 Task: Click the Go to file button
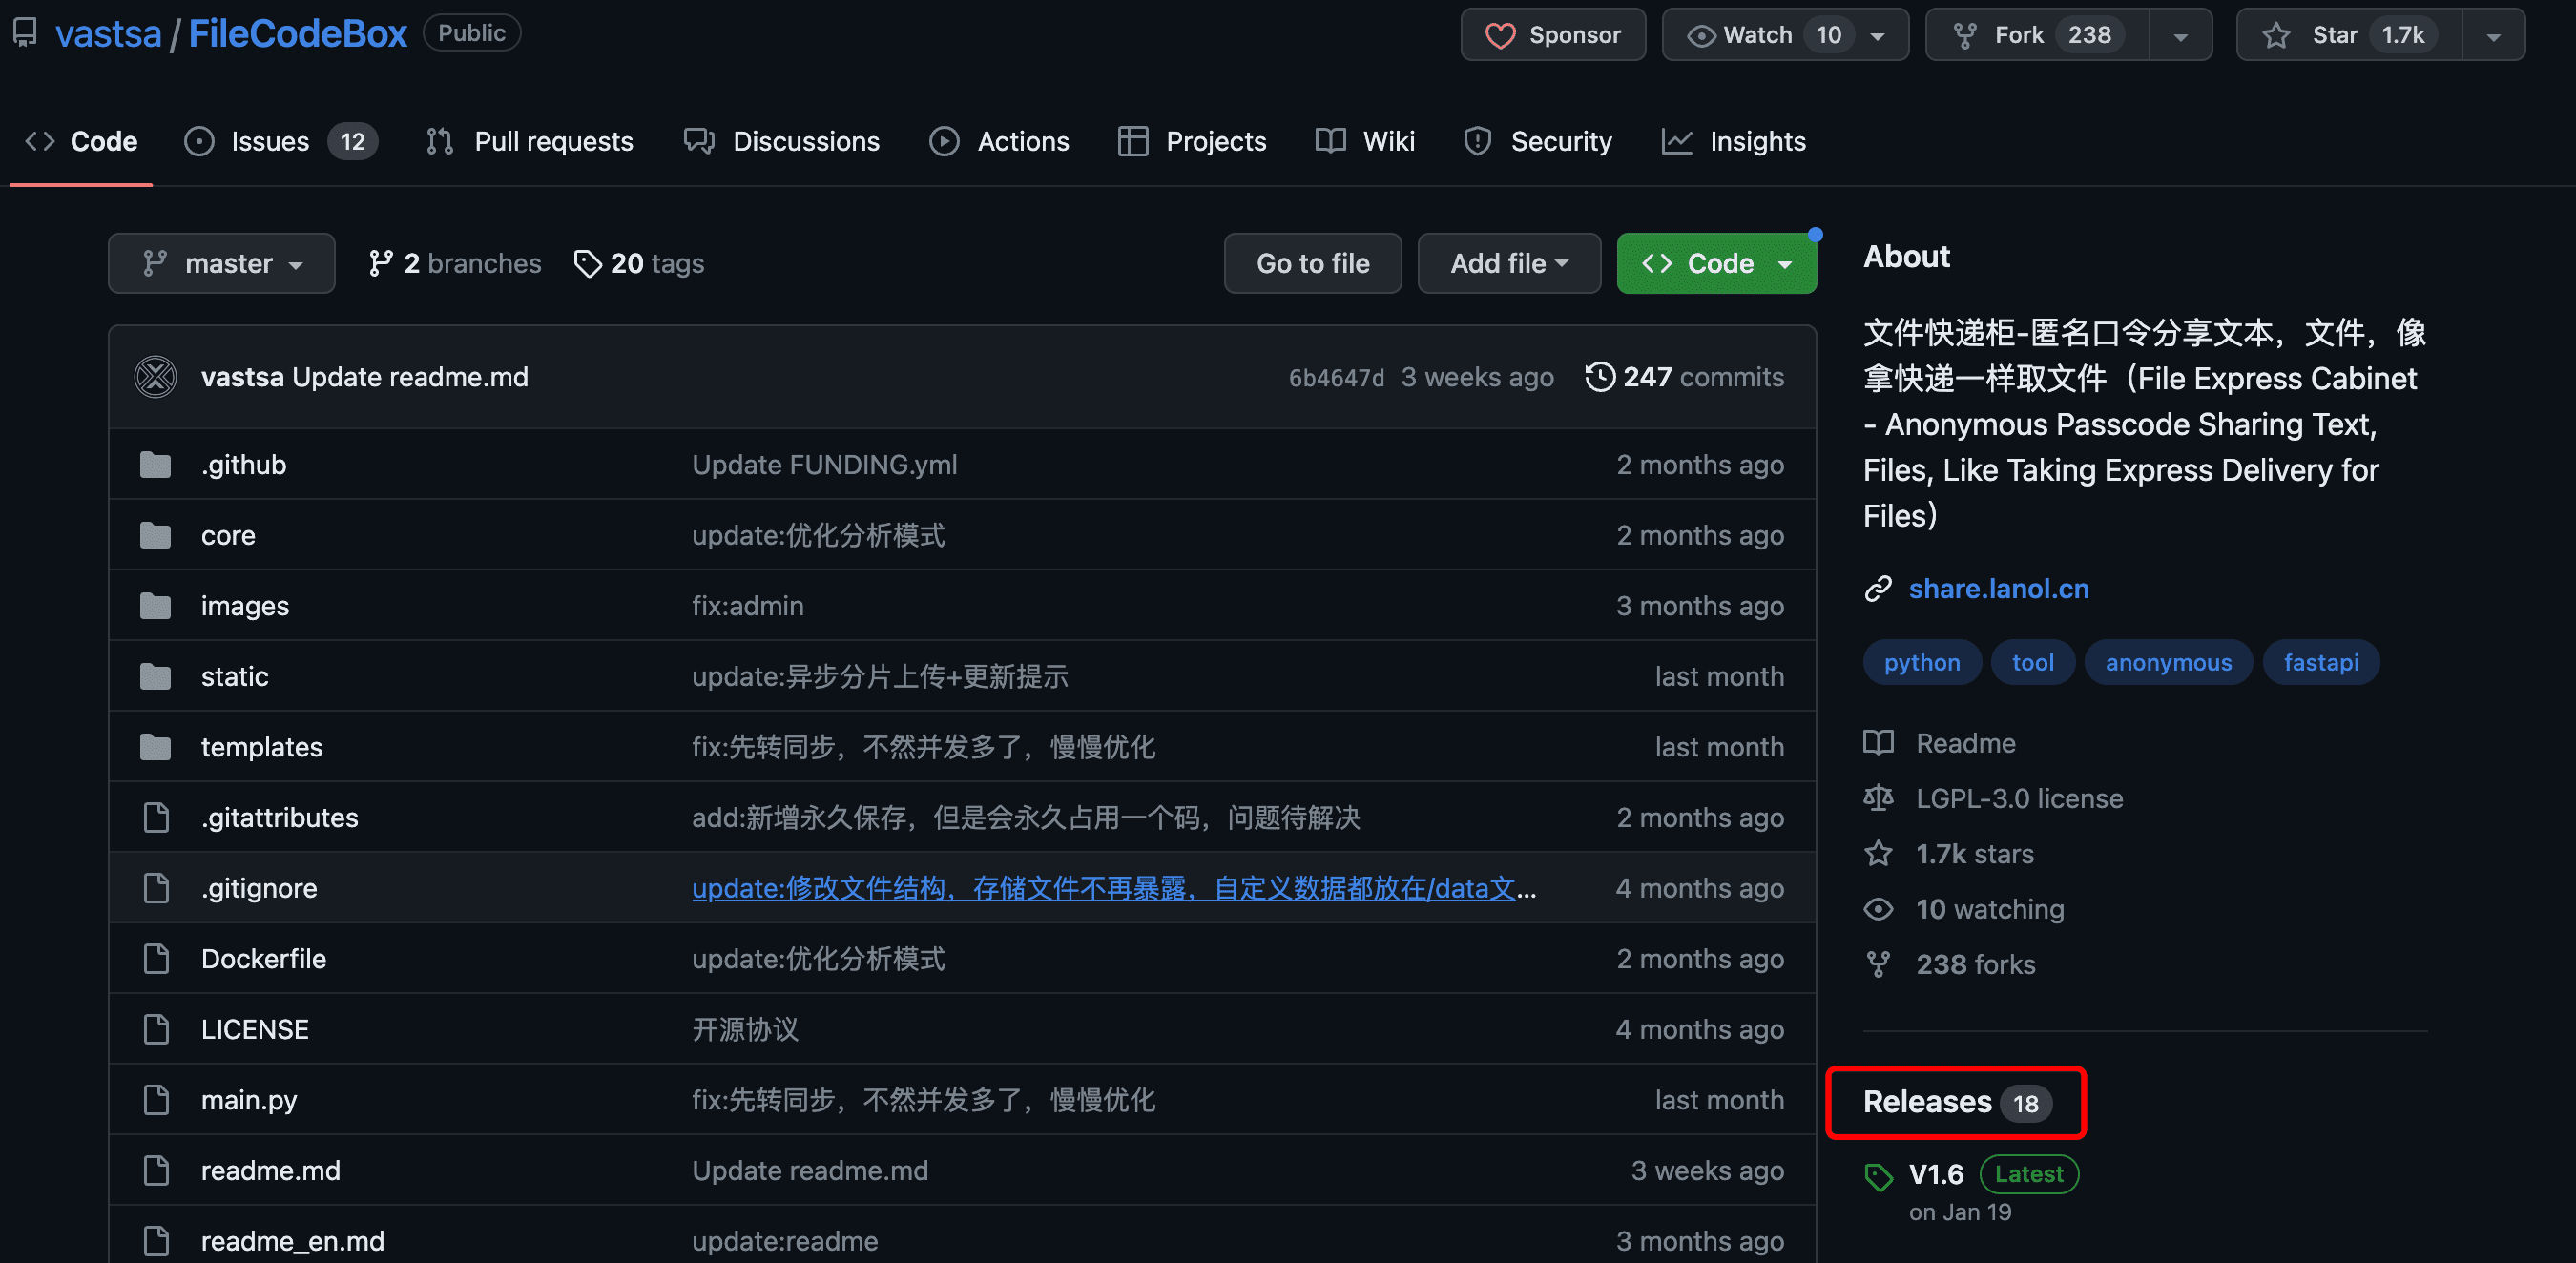click(1312, 263)
